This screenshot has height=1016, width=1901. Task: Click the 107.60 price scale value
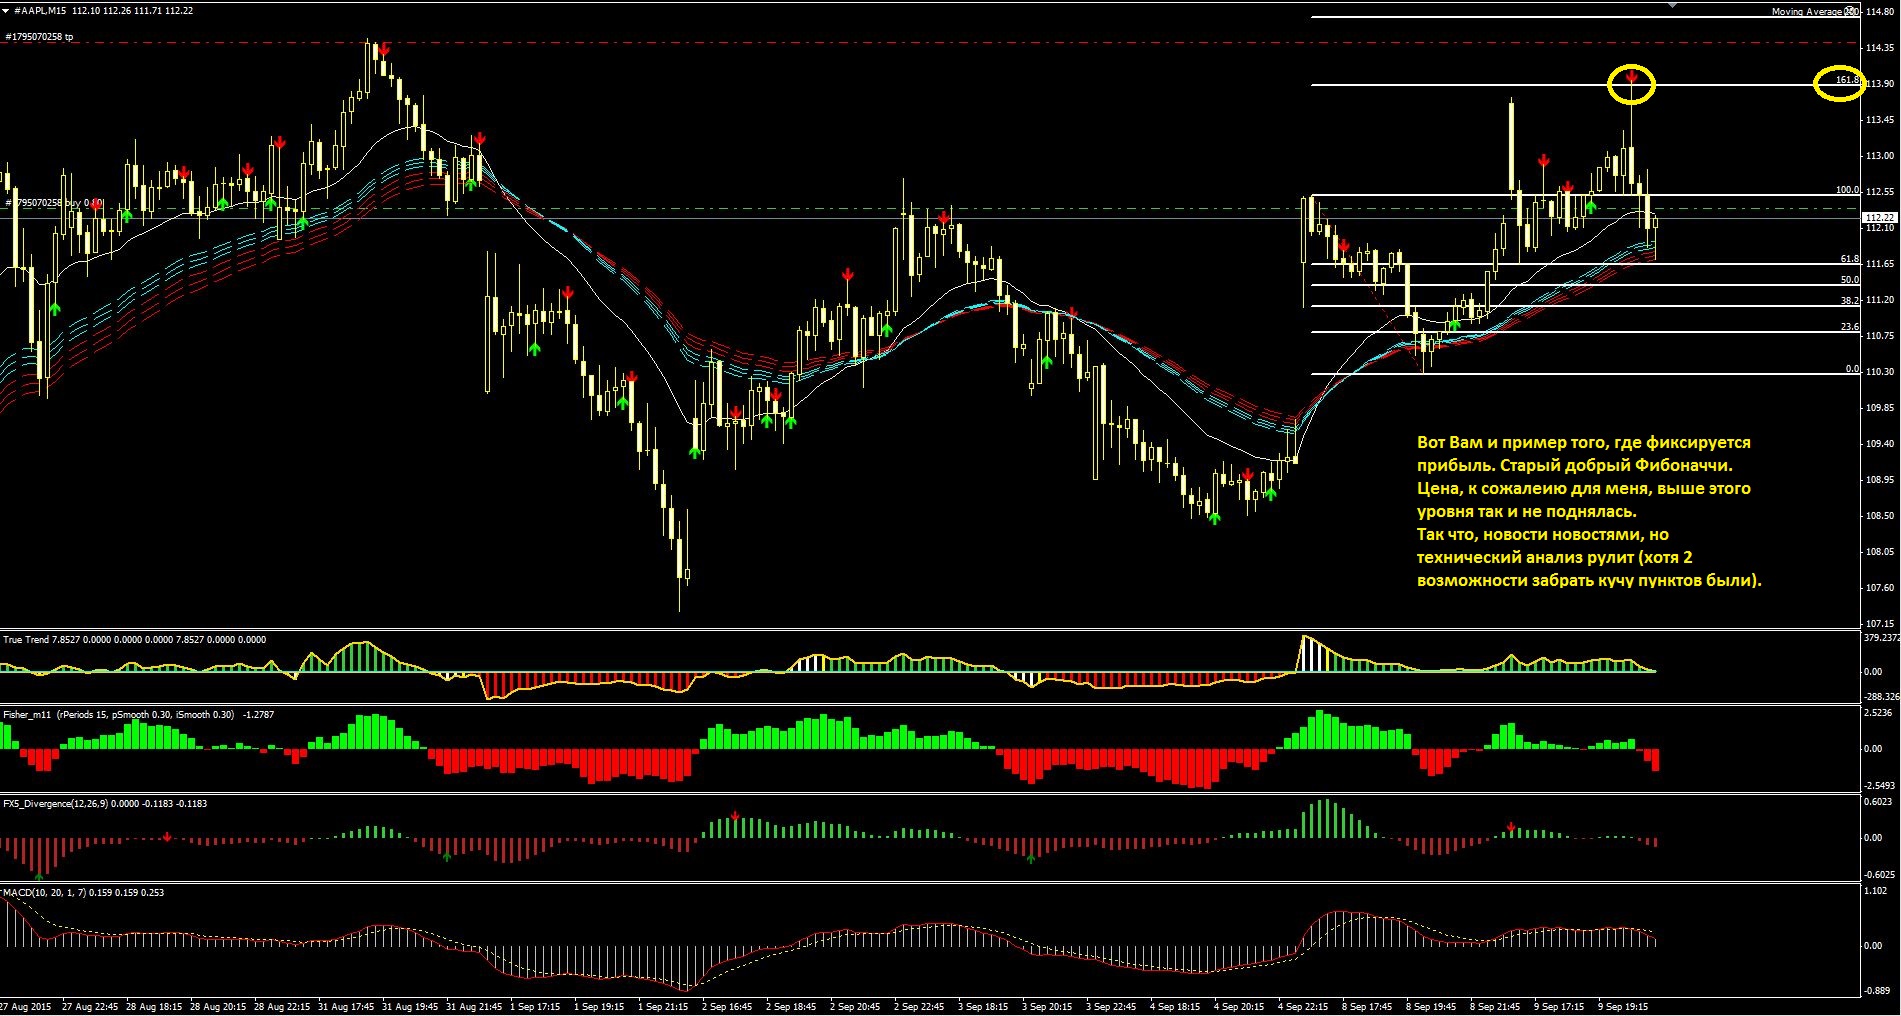point(1879,588)
